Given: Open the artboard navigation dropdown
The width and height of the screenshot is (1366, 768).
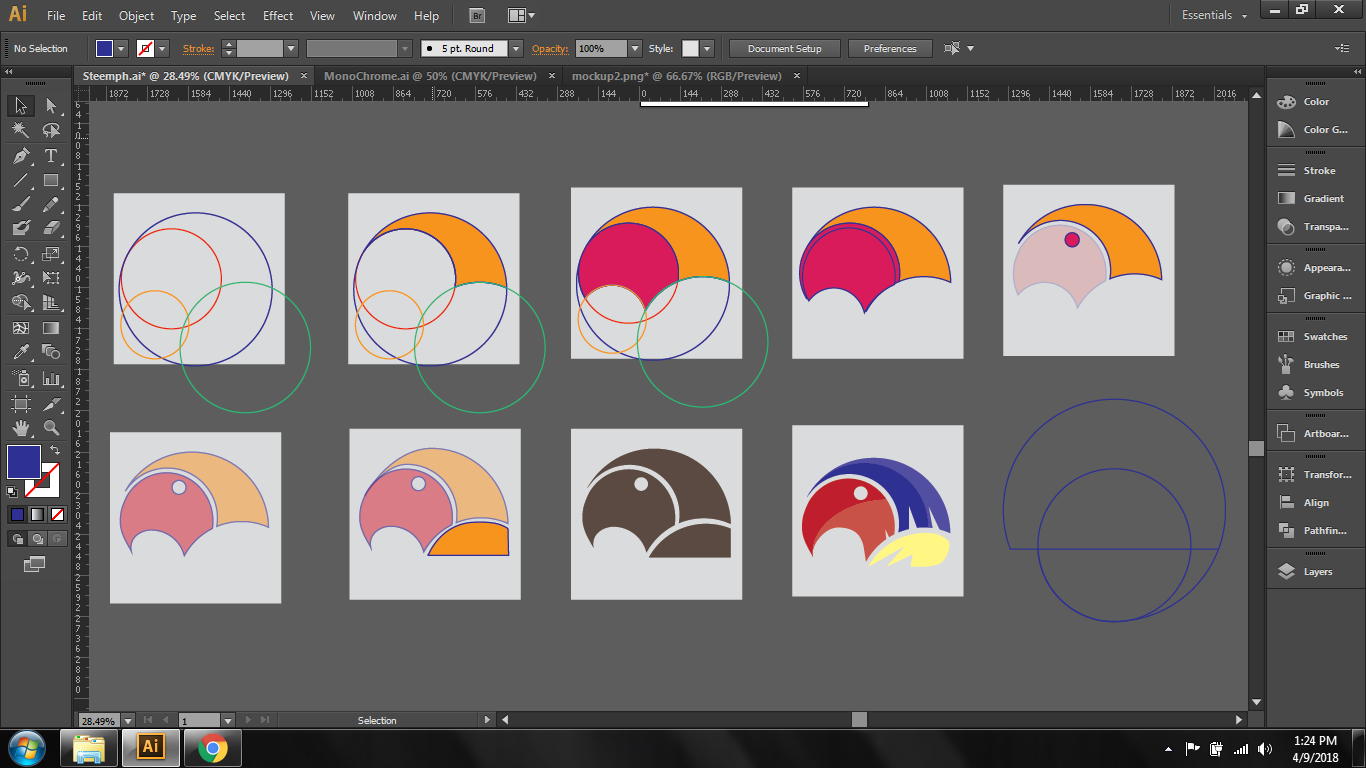Looking at the screenshot, I should [x=228, y=720].
